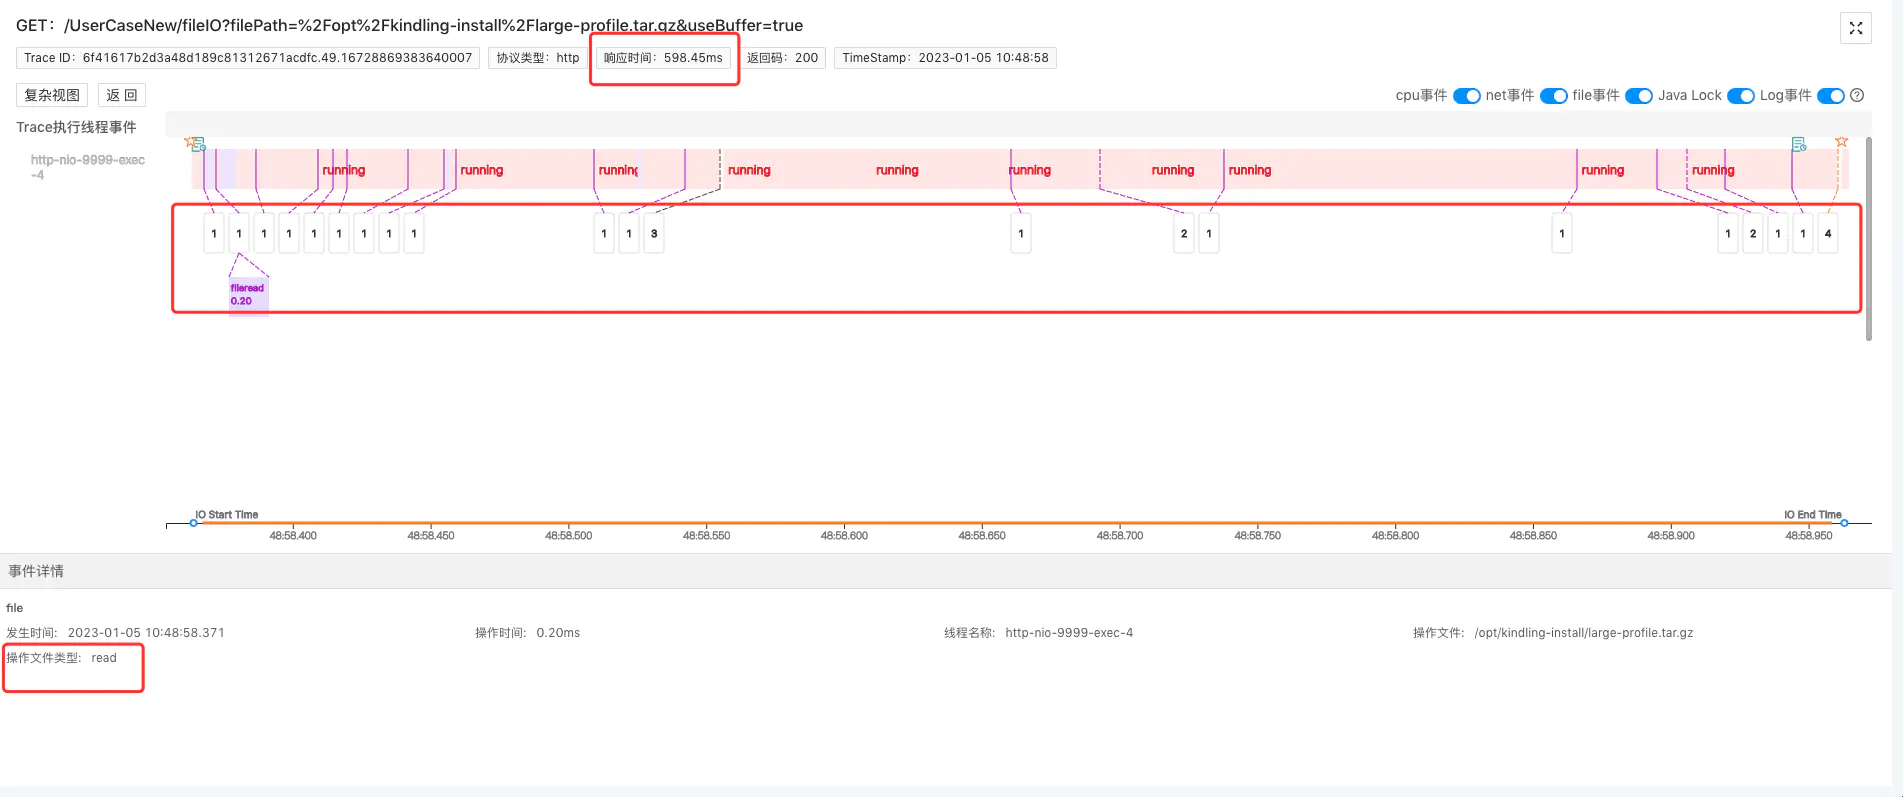Disable the net事件 switch
The height and width of the screenshot is (797, 1903).
tap(1553, 96)
